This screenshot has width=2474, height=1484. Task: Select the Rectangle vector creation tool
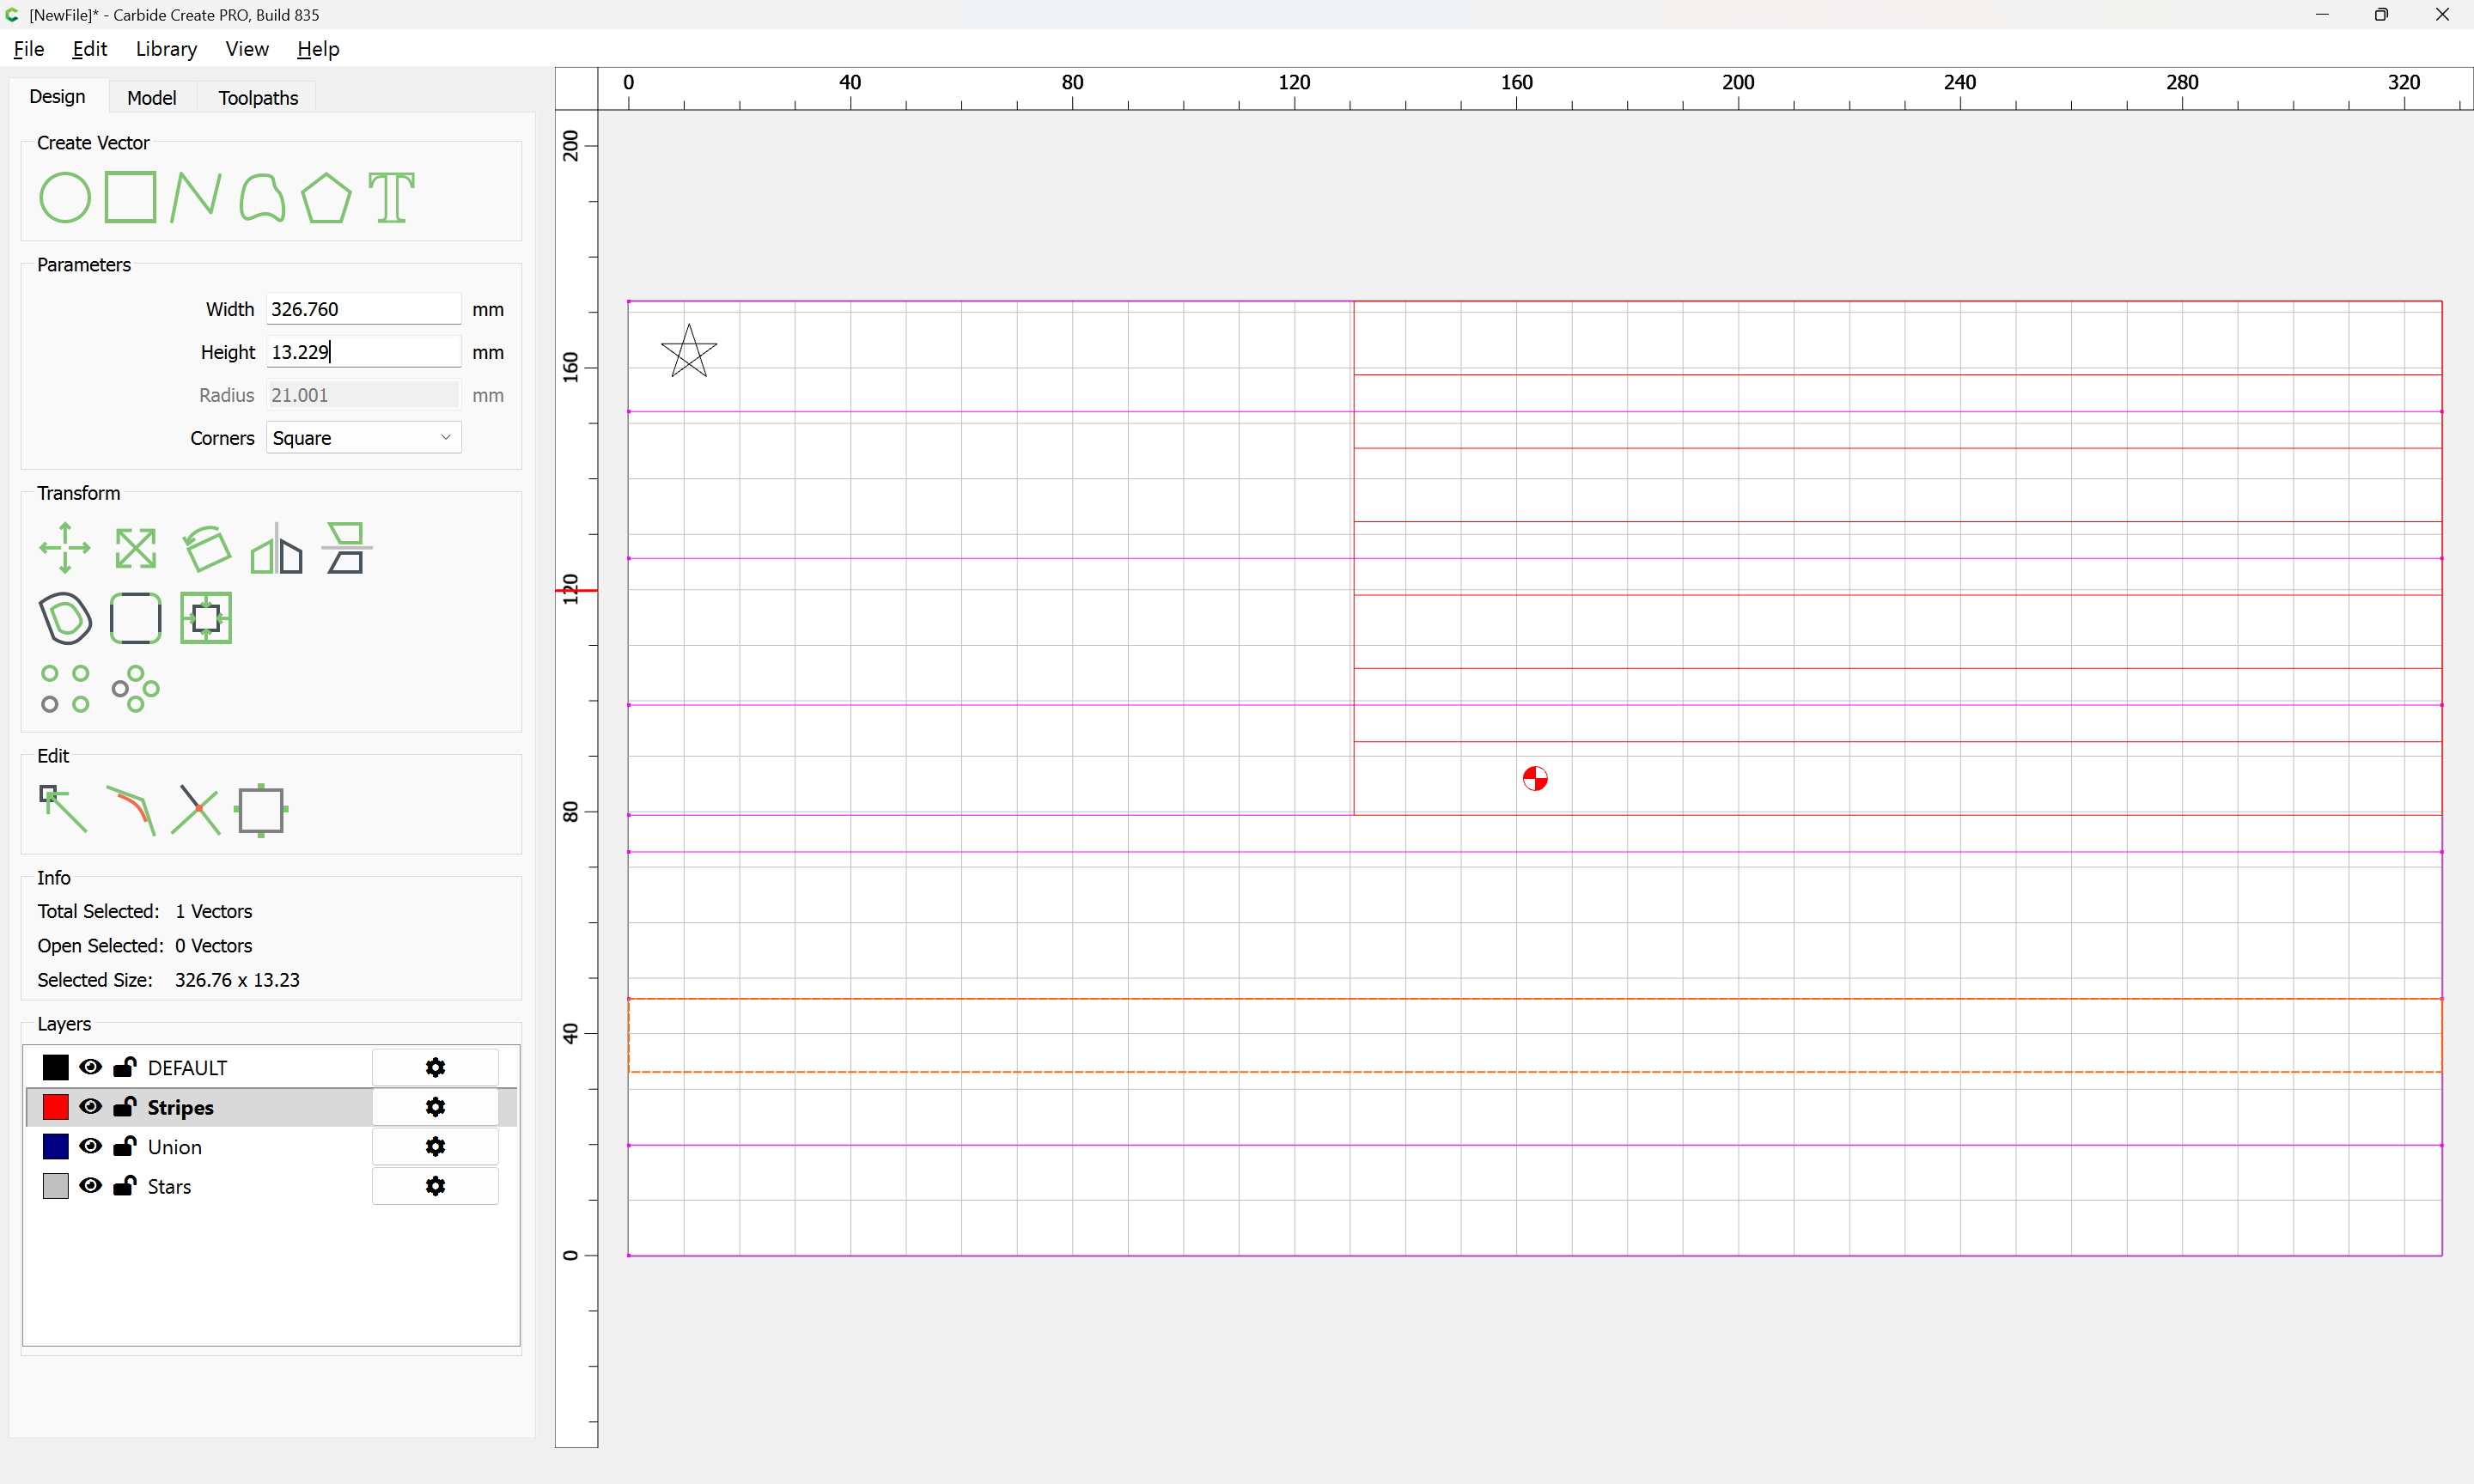click(x=131, y=197)
